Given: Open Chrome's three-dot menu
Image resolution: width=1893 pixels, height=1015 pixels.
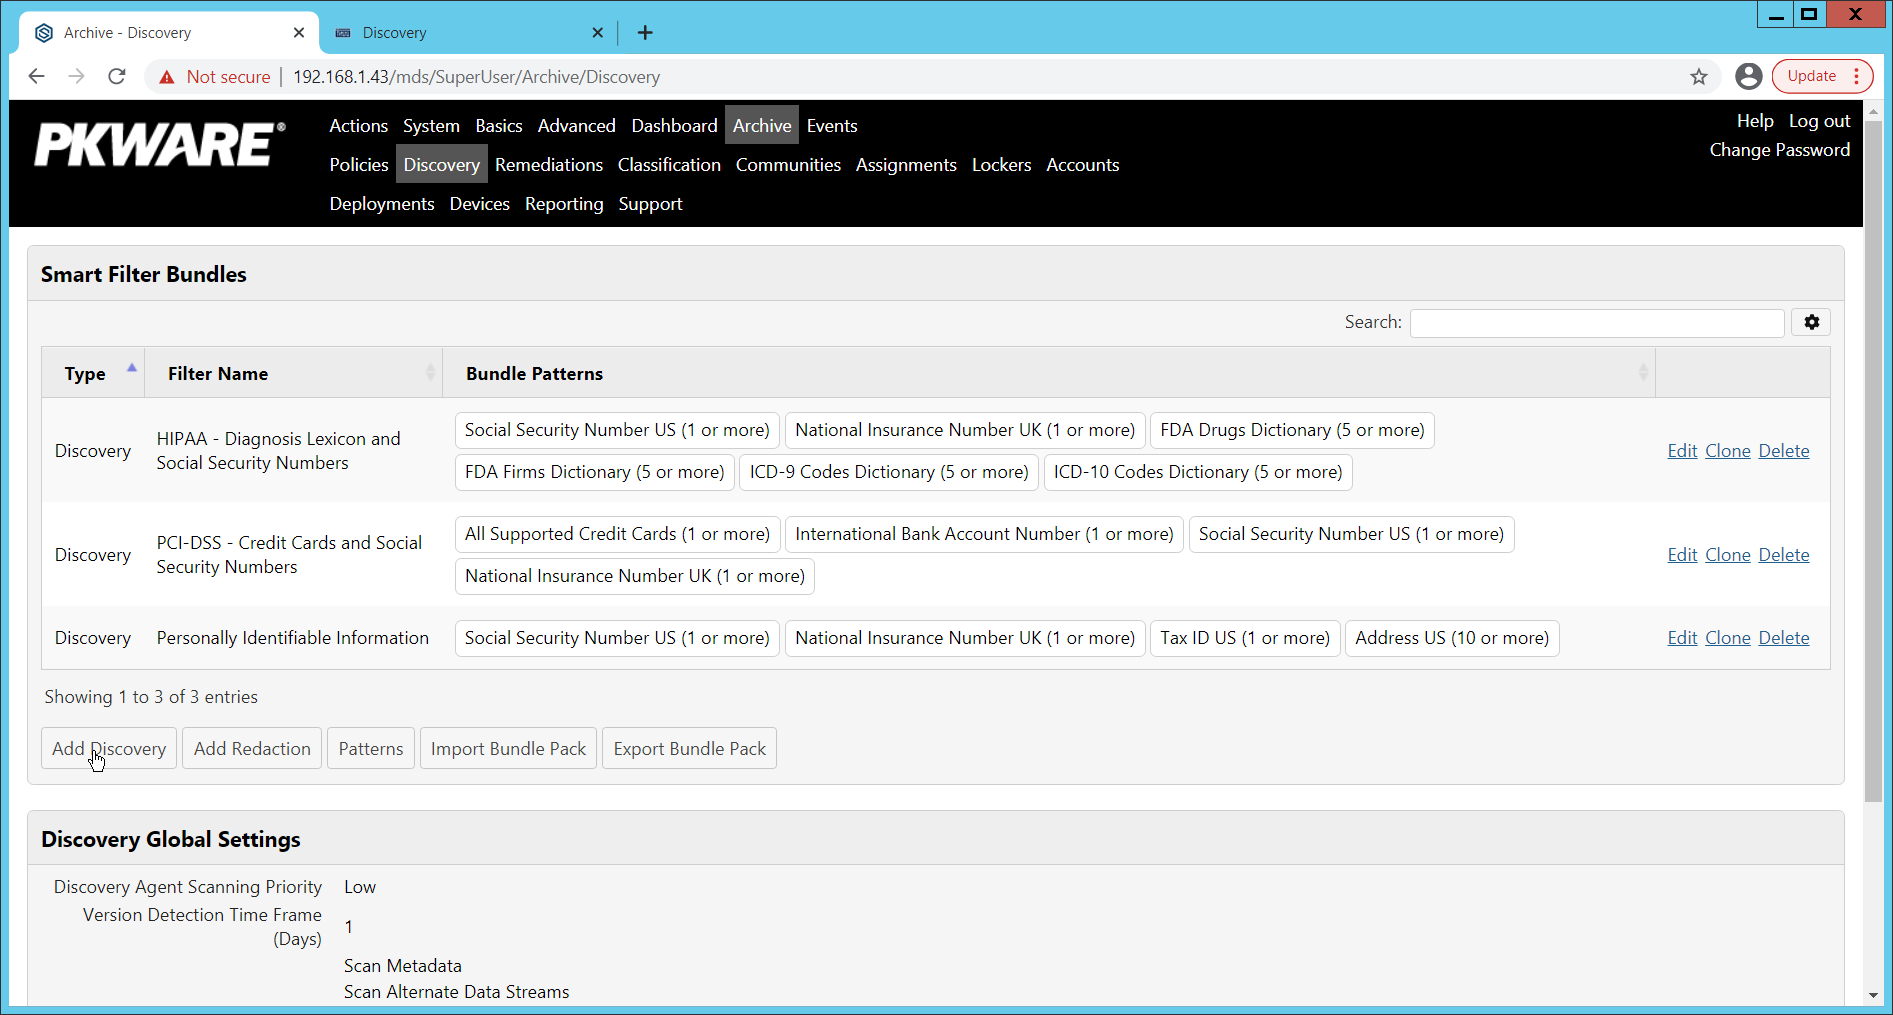Looking at the screenshot, I should tap(1852, 76).
